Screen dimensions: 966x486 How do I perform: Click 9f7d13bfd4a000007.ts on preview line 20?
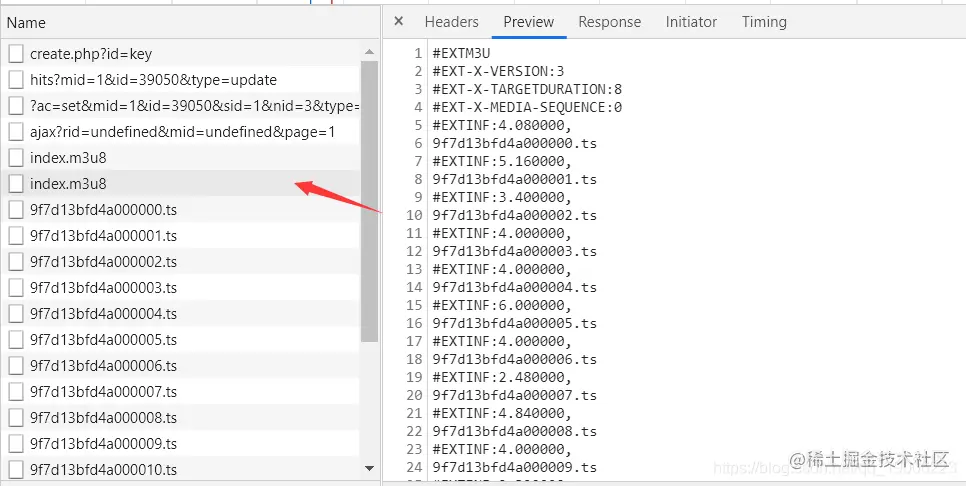click(514, 395)
